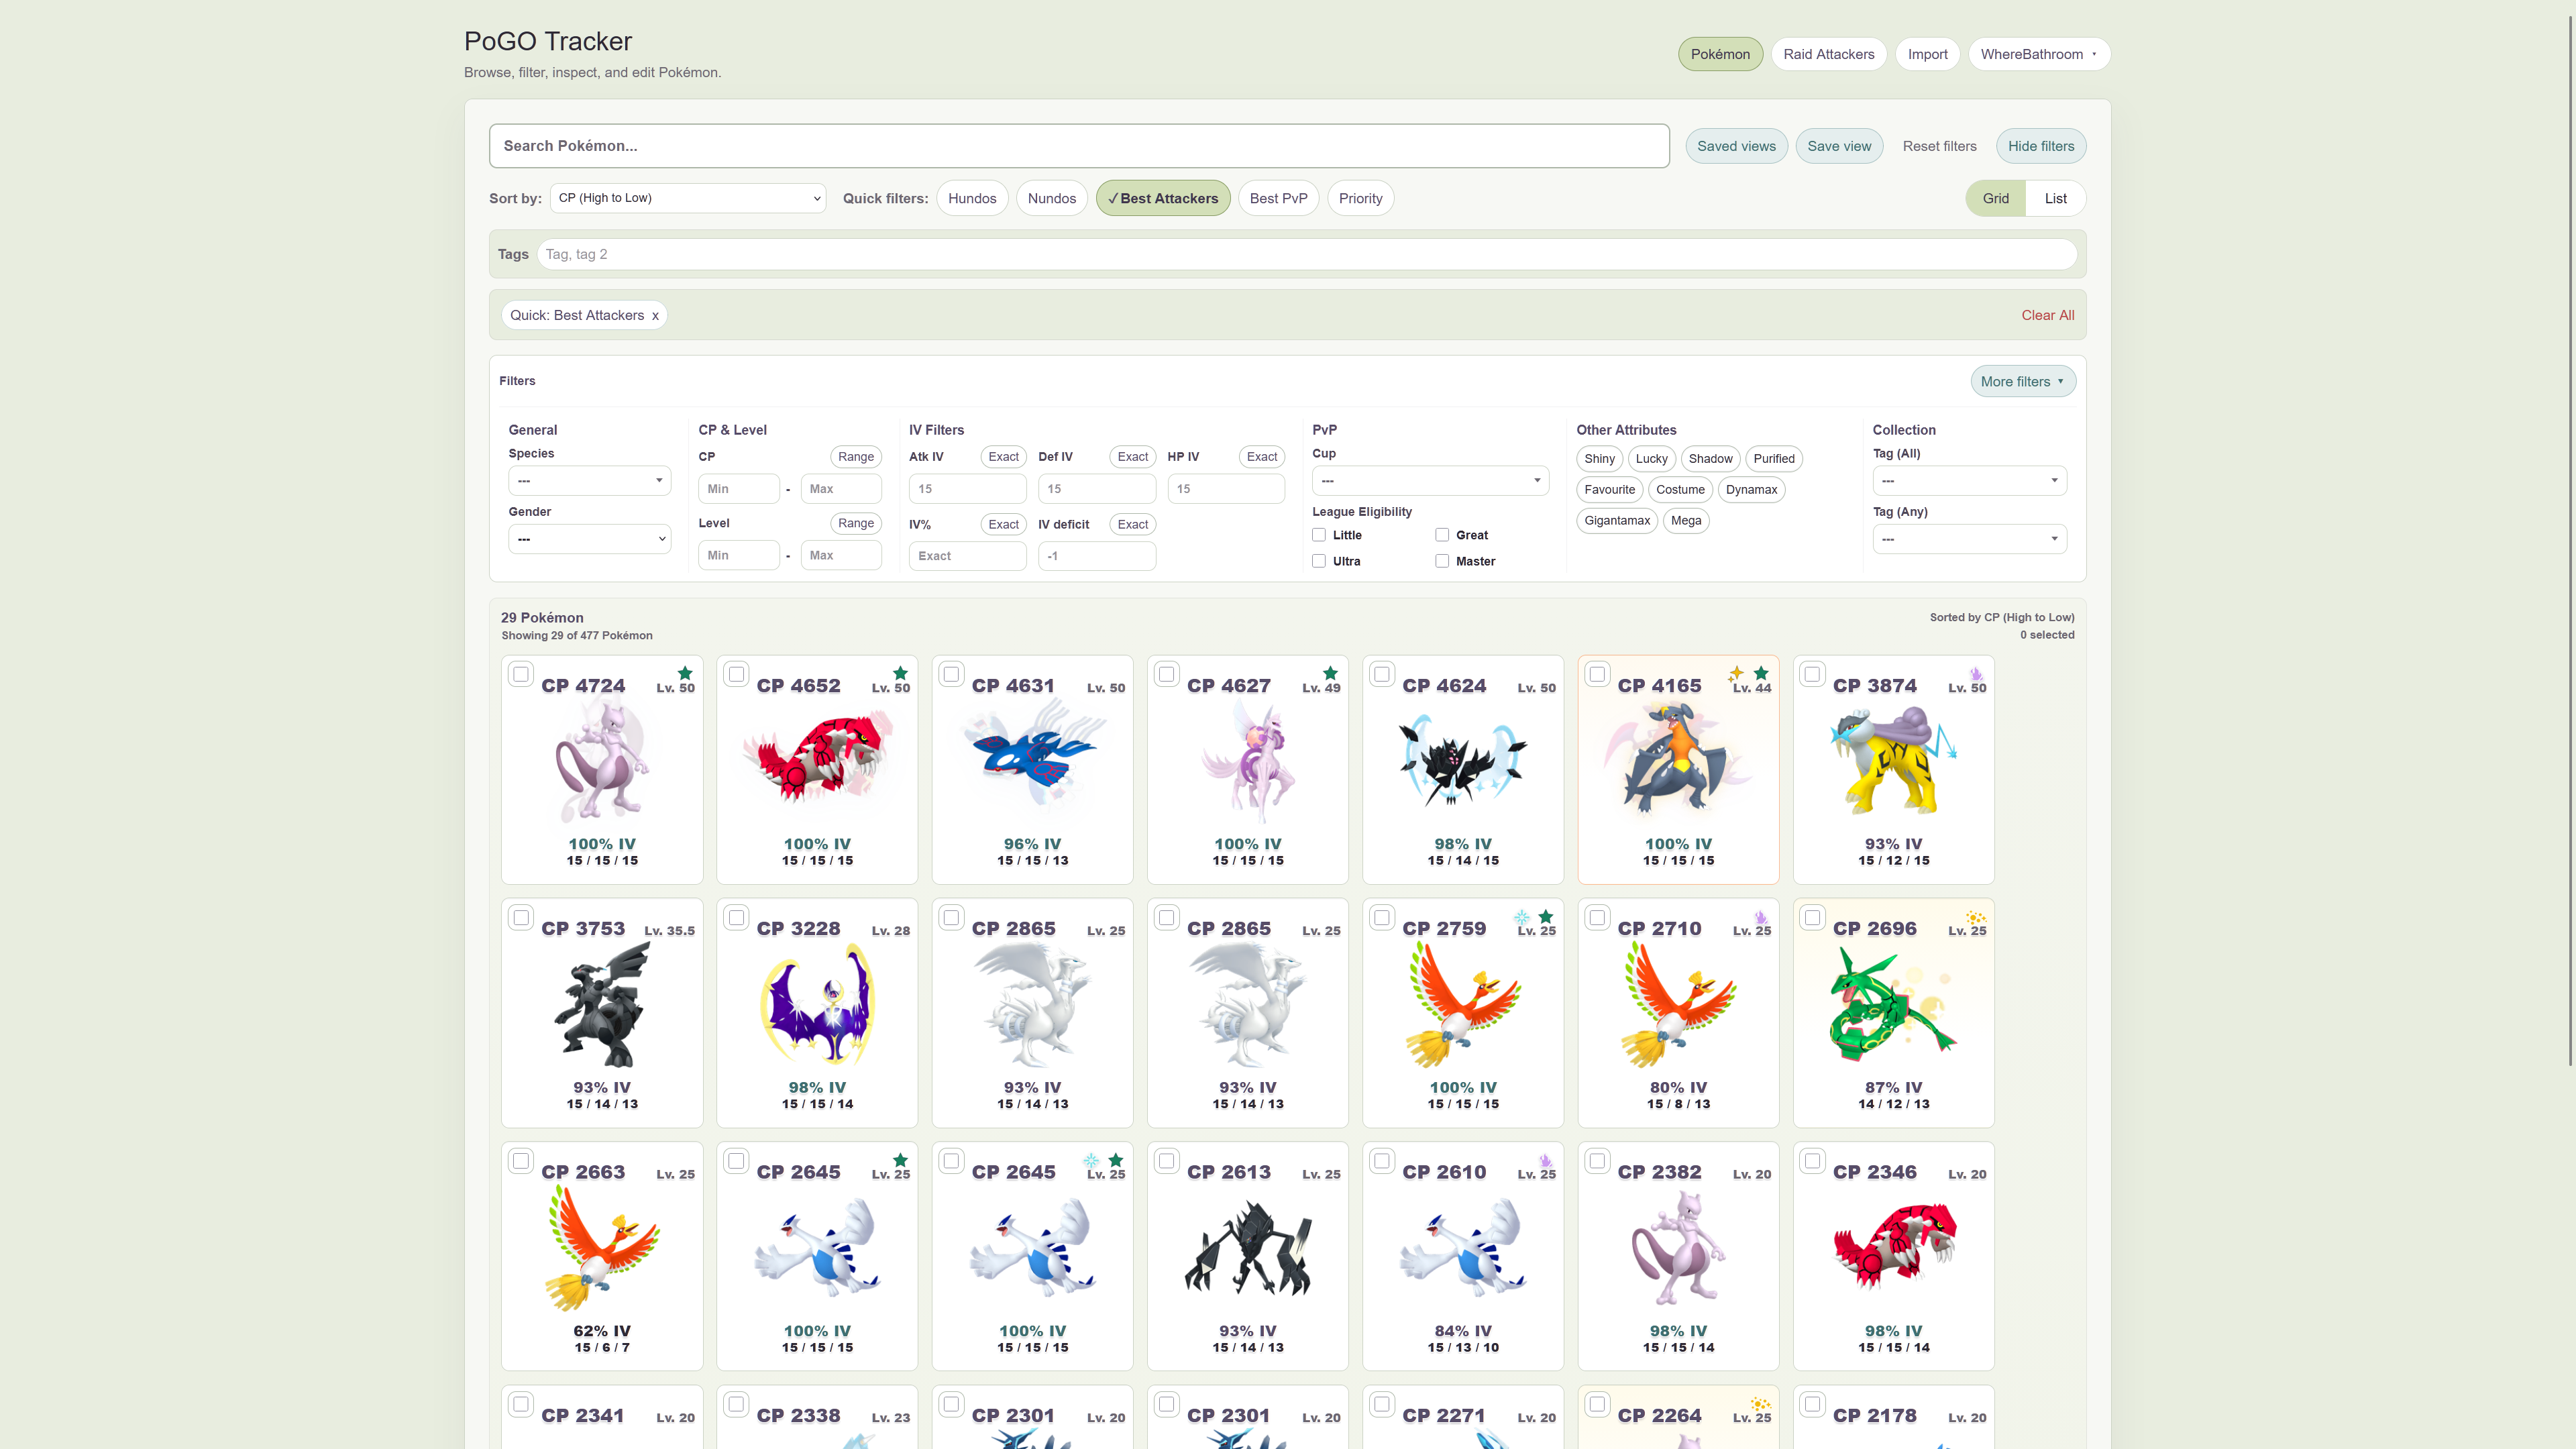Click the favourite star on the CP 4652 card
The height and width of the screenshot is (1449, 2576).
coord(900,673)
